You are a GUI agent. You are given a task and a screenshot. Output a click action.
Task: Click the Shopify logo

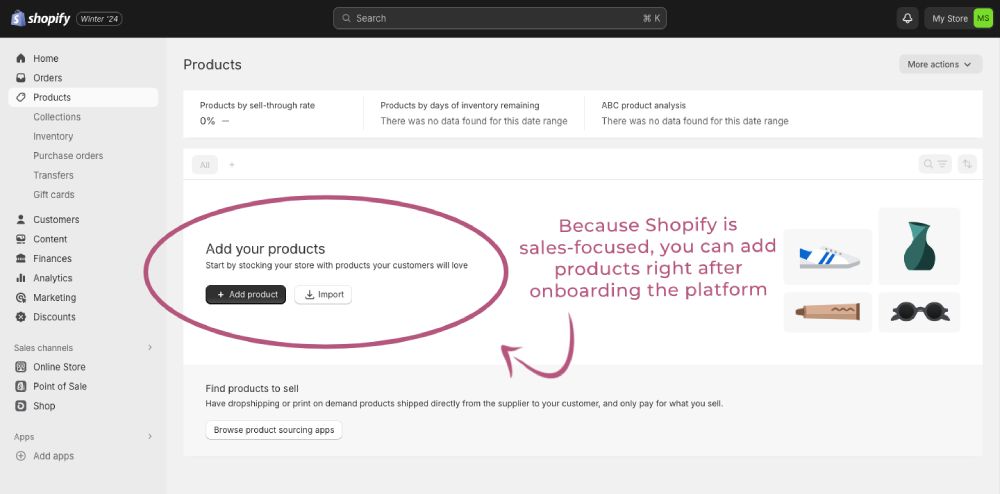pos(40,18)
